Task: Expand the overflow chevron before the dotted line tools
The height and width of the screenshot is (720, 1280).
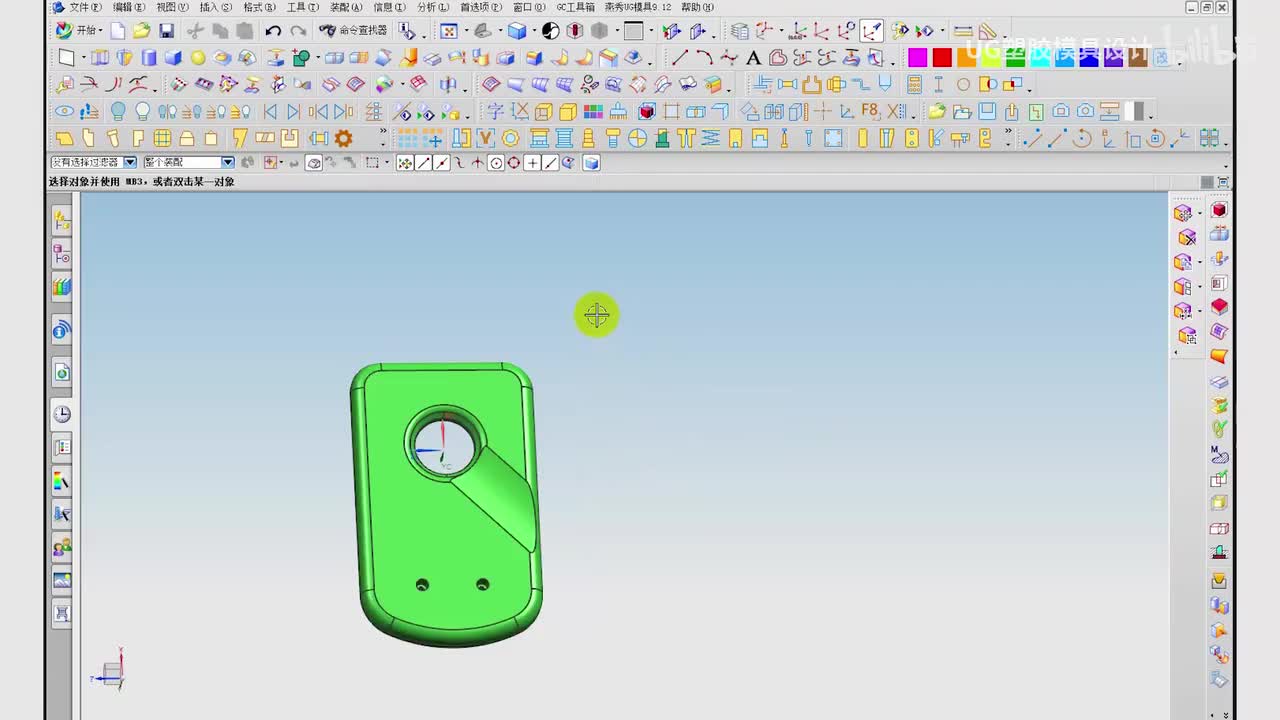Action: pyautogui.click(x=1009, y=132)
